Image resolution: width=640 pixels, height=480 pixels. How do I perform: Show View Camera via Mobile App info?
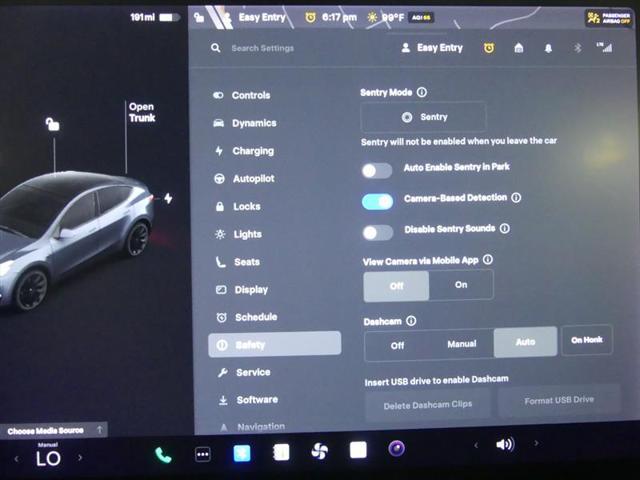click(488, 260)
